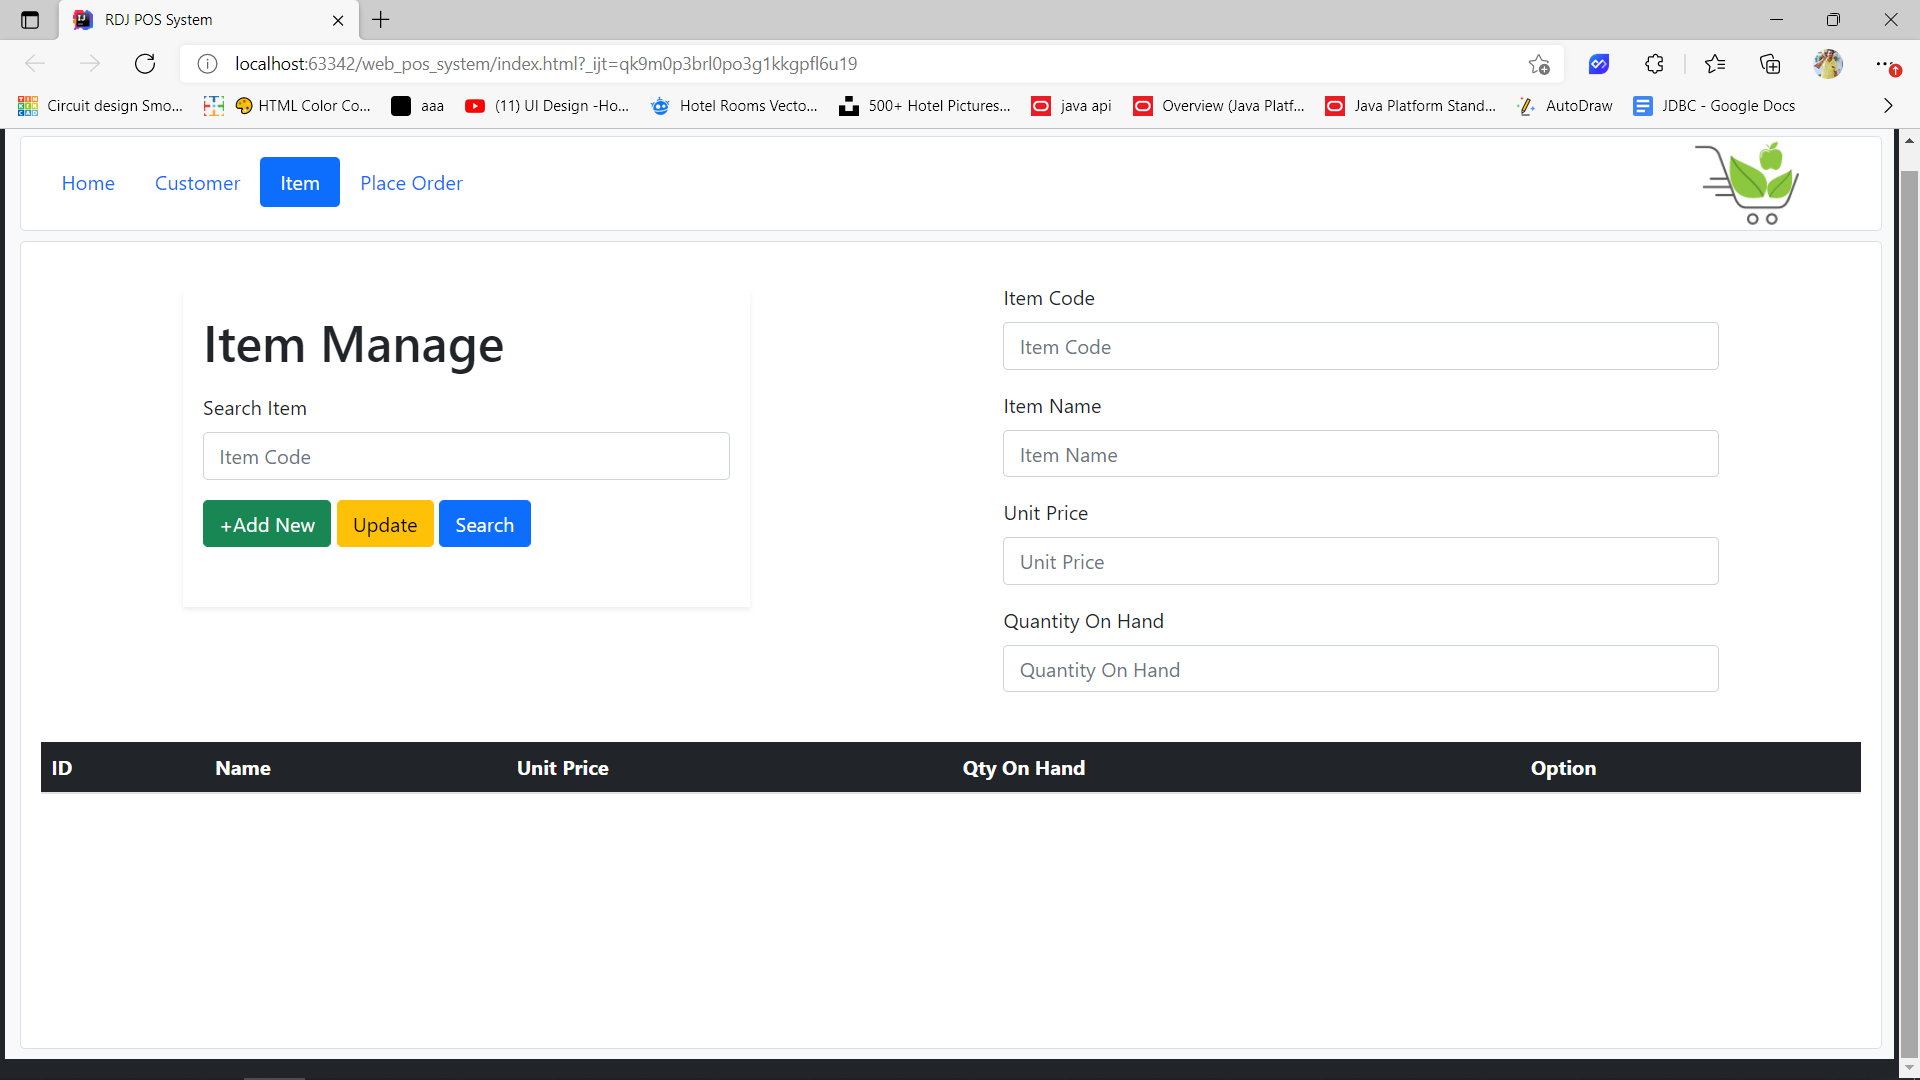Switch to the Customer tab
This screenshot has width=1920, height=1080.
coord(197,183)
